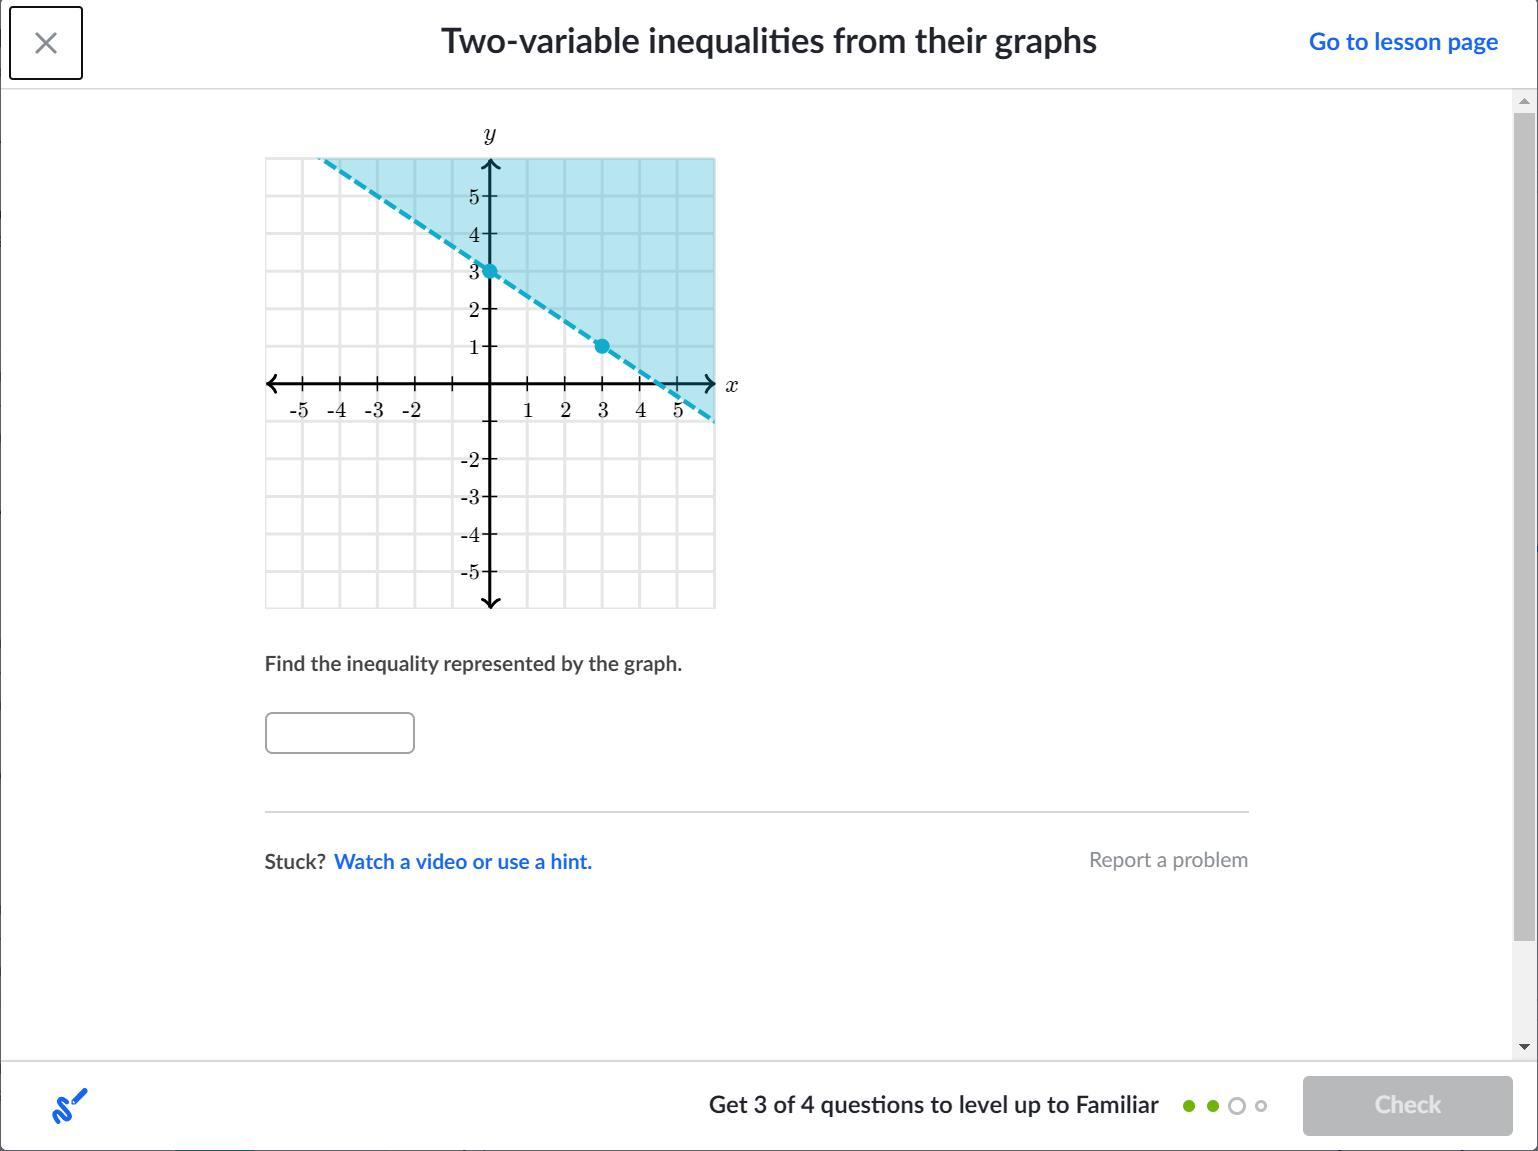Open the Watch a video or use a hint link
The image size is (1538, 1151).
click(x=463, y=861)
